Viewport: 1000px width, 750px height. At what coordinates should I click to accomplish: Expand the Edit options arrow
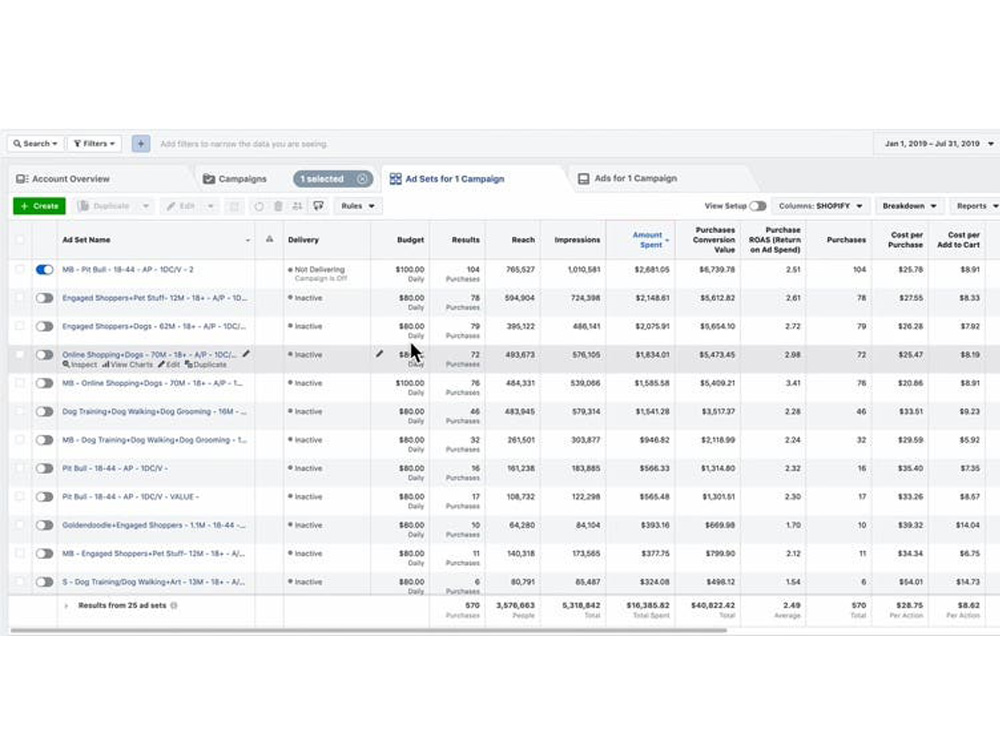click(x=210, y=206)
